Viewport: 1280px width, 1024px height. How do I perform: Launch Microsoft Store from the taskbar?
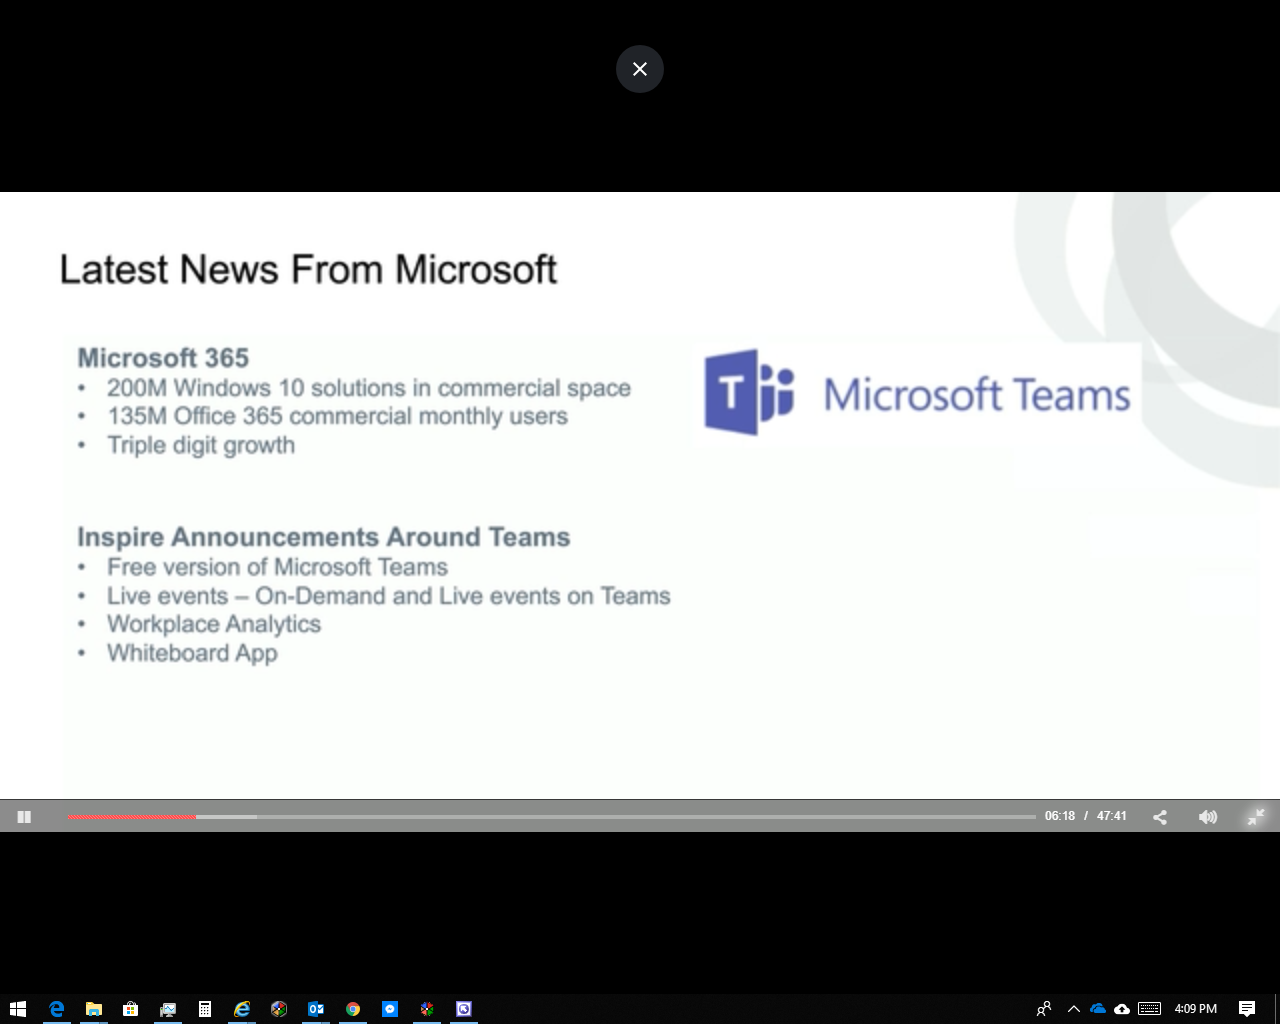coord(131,1009)
